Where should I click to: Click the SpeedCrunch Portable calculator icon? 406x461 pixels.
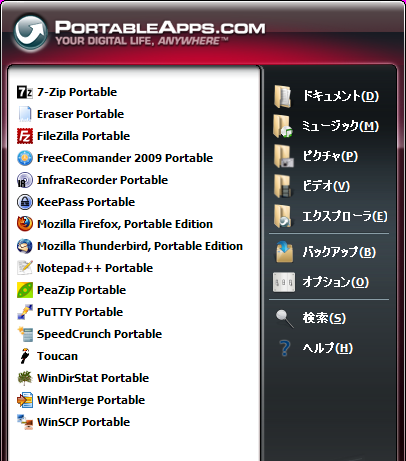click(x=25, y=334)
